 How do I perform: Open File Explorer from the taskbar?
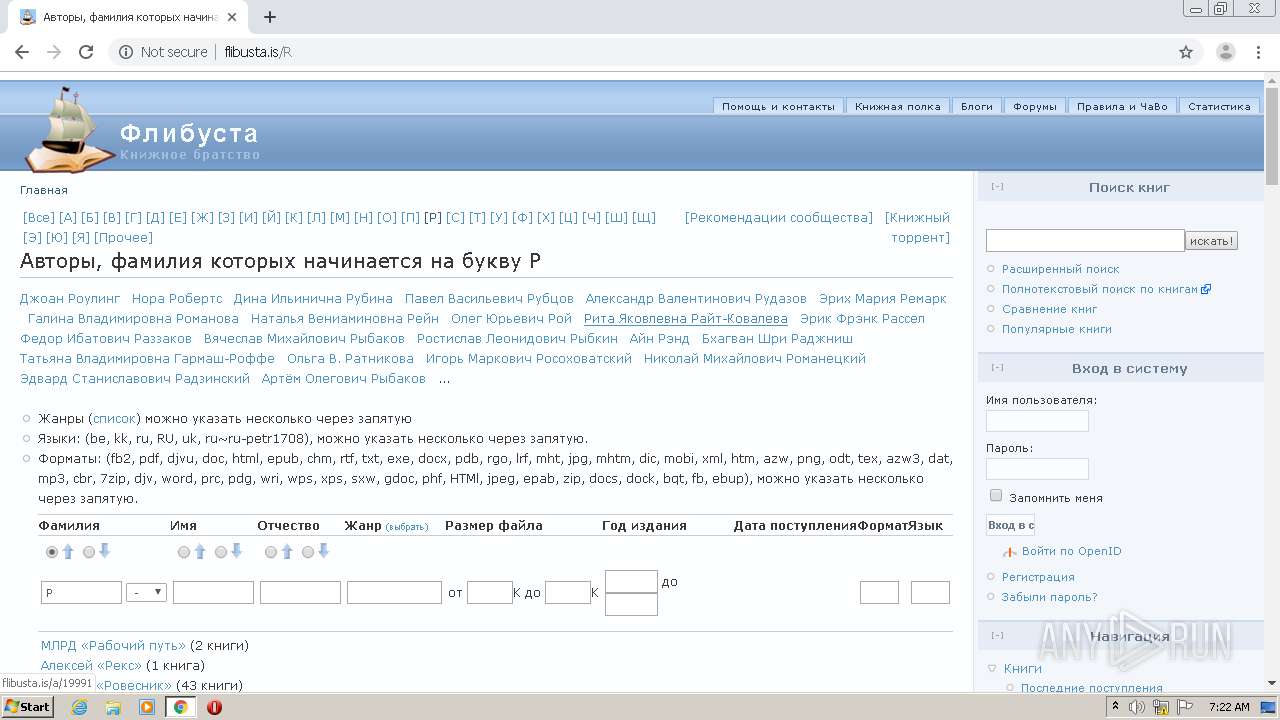pyautogui.click(x=113, y=707)
